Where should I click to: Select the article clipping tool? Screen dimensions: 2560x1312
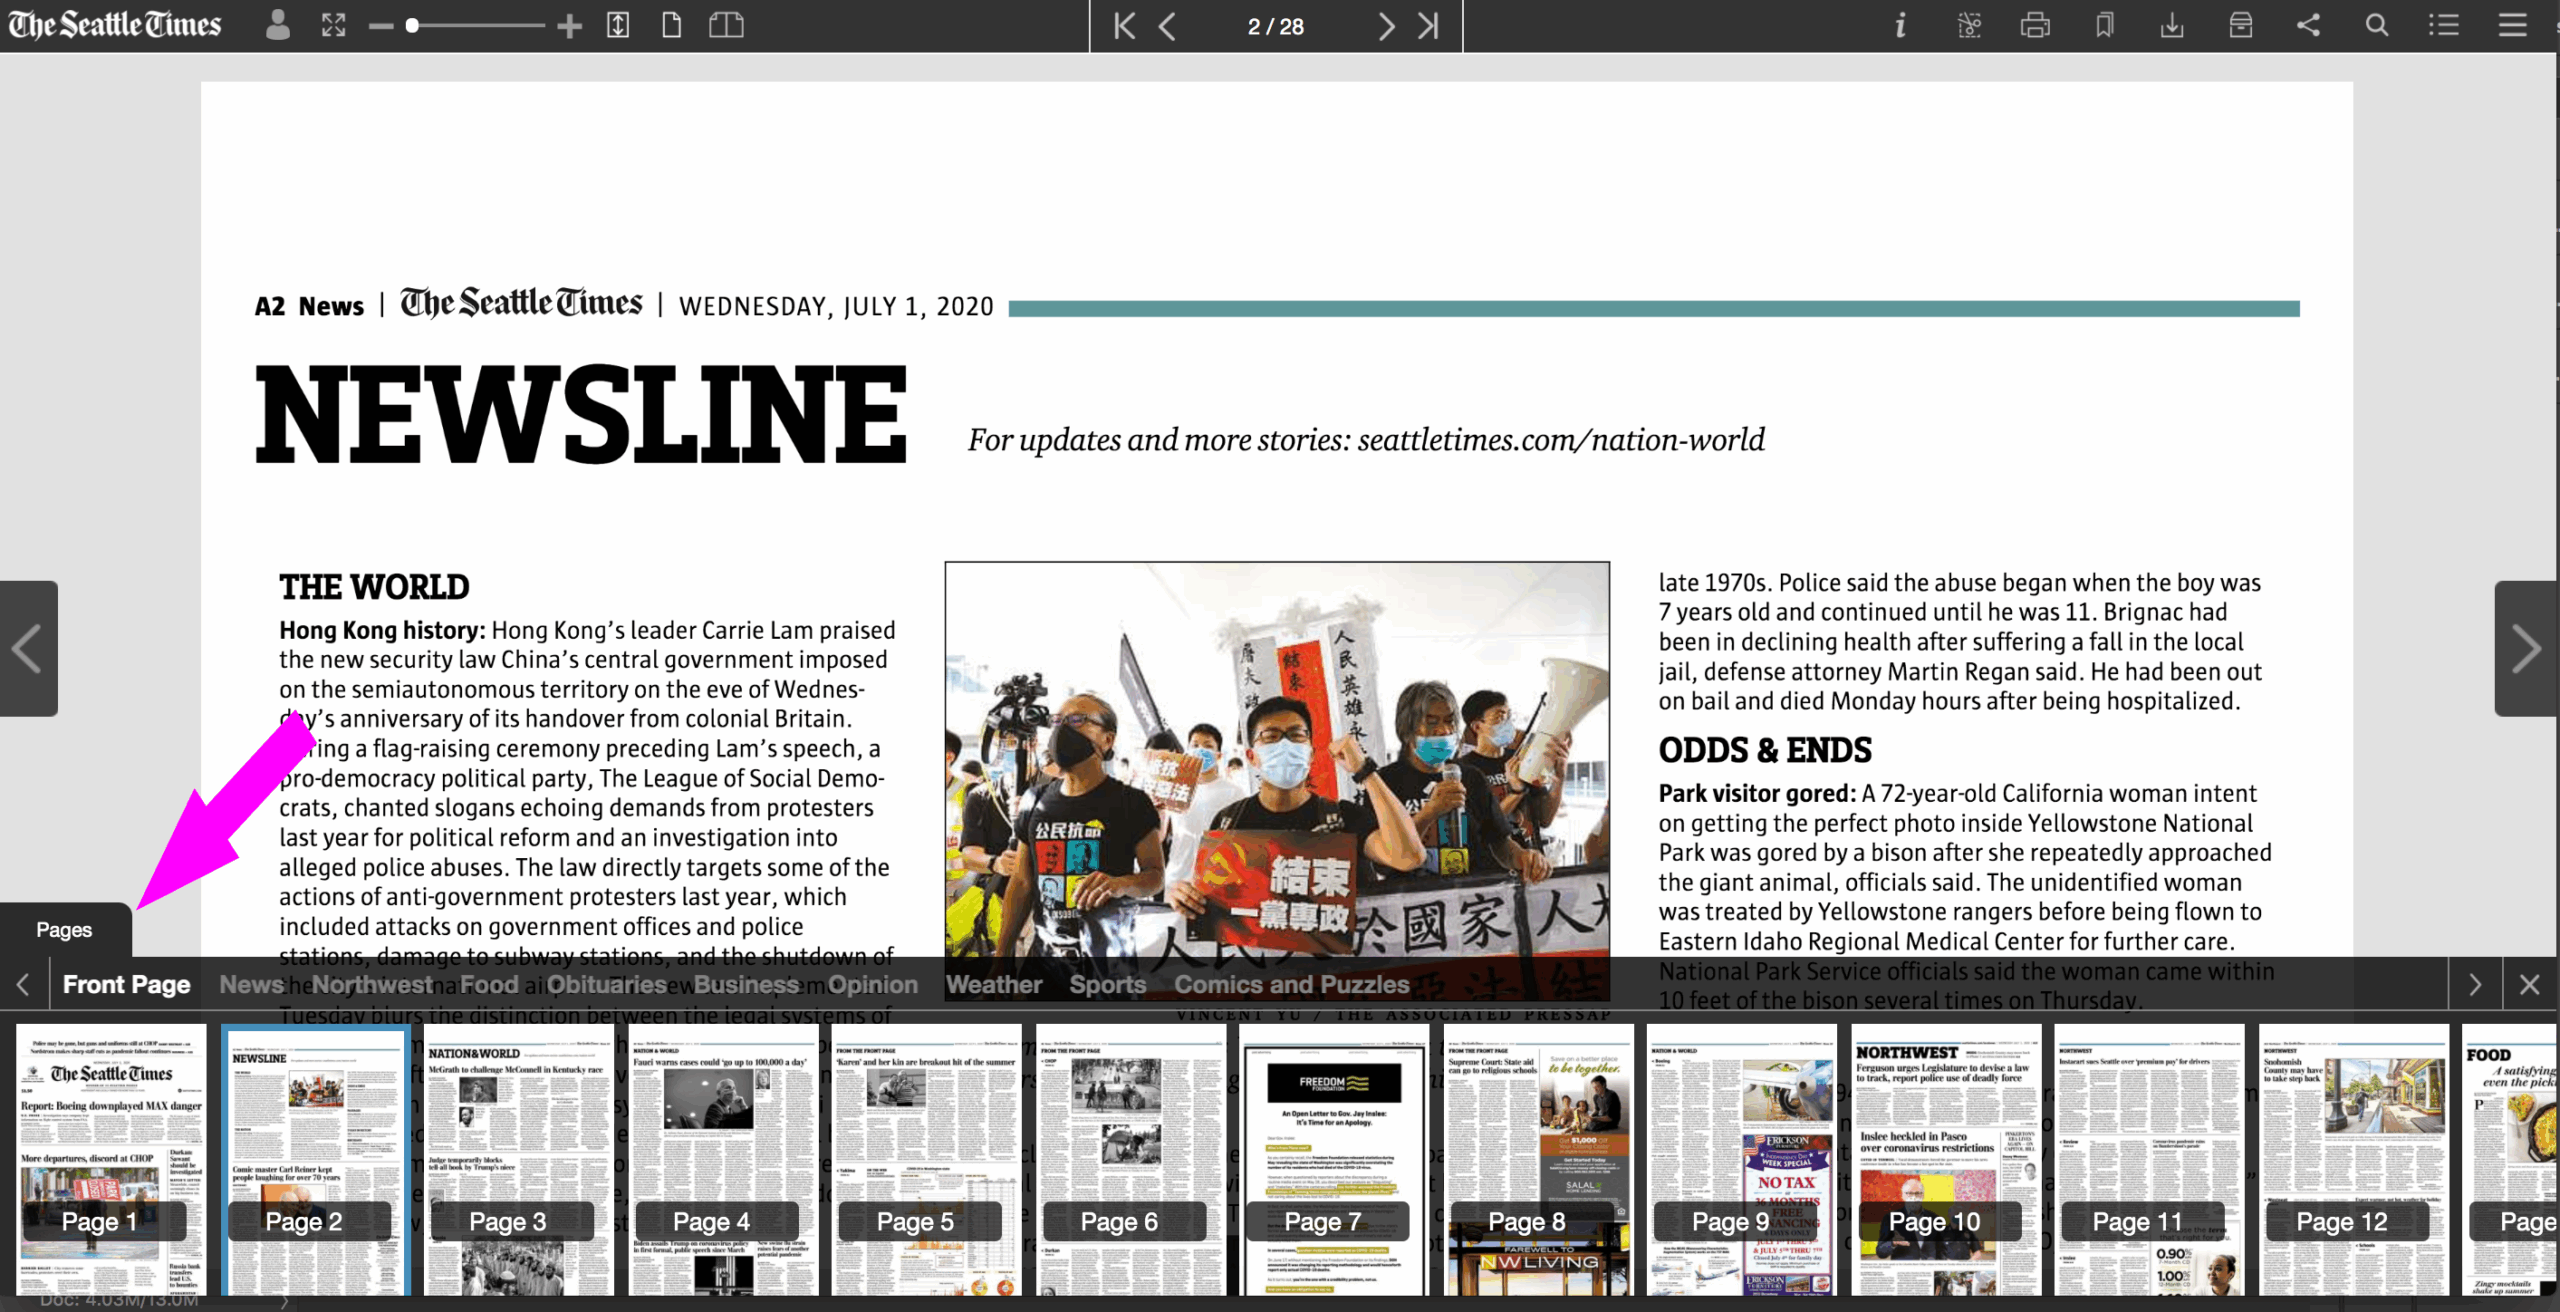pyautogui.click(x=1968, y=26)
